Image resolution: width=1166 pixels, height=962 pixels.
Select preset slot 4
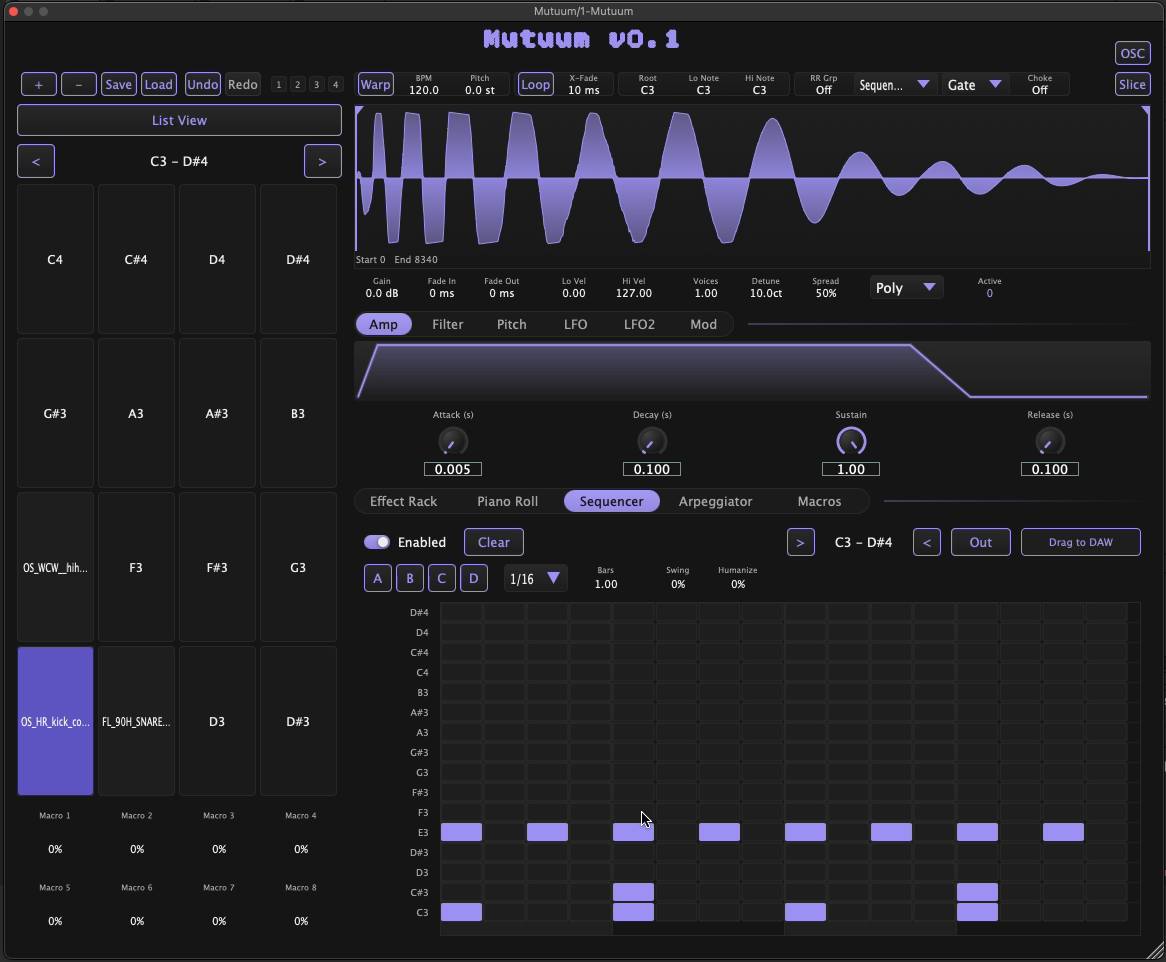335,85
